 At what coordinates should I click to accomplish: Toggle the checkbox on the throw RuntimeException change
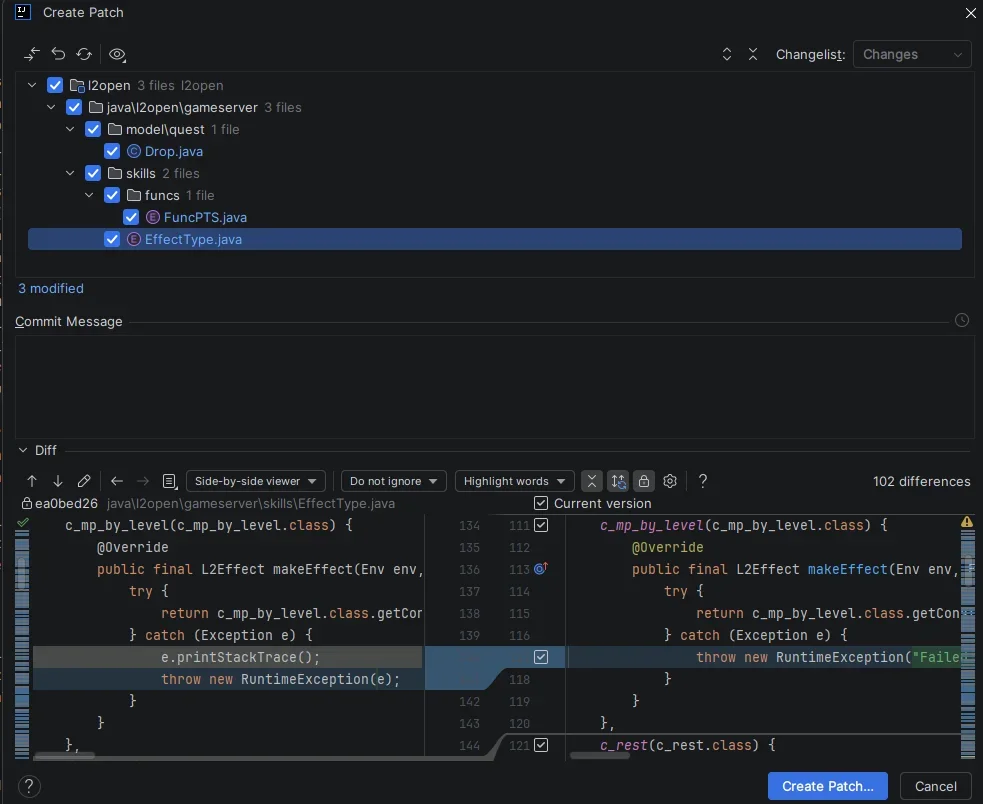coord(541,657)
